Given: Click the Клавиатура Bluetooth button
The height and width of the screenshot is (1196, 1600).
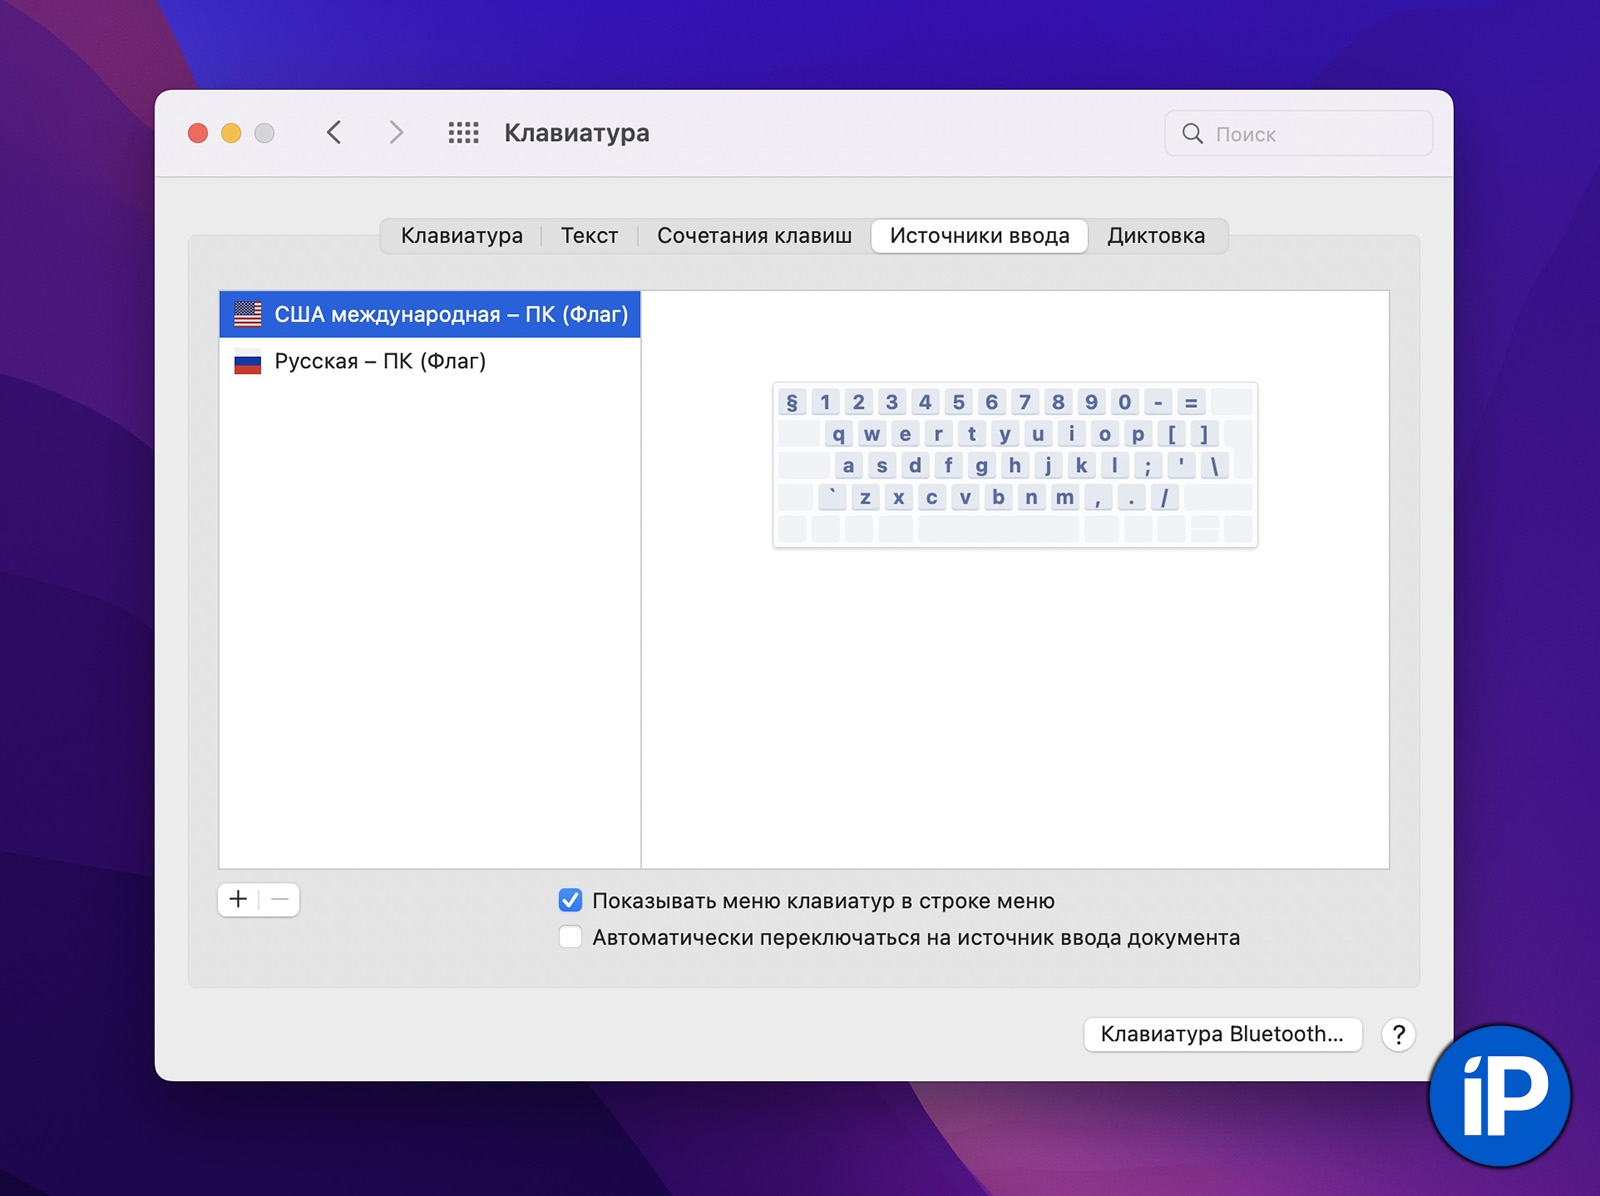Looking at the screenshot, I should (1221, 1034).
